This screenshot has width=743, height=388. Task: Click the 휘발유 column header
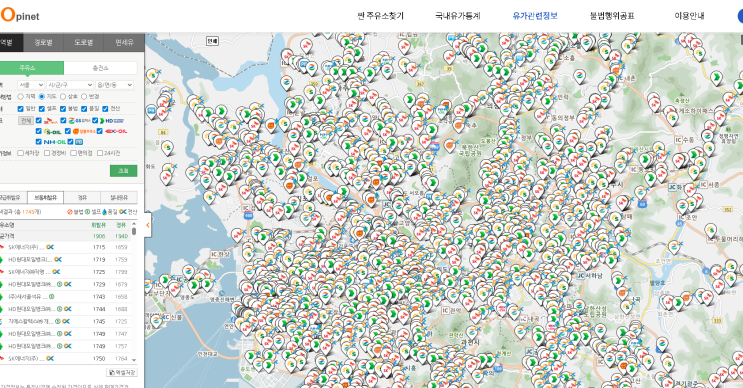(x=99, y=225)
